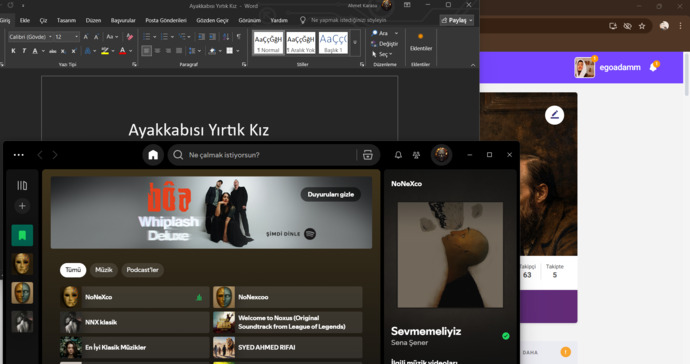
Task: Expand Spotify library sidebar
Action: click(x=22, y=185)
